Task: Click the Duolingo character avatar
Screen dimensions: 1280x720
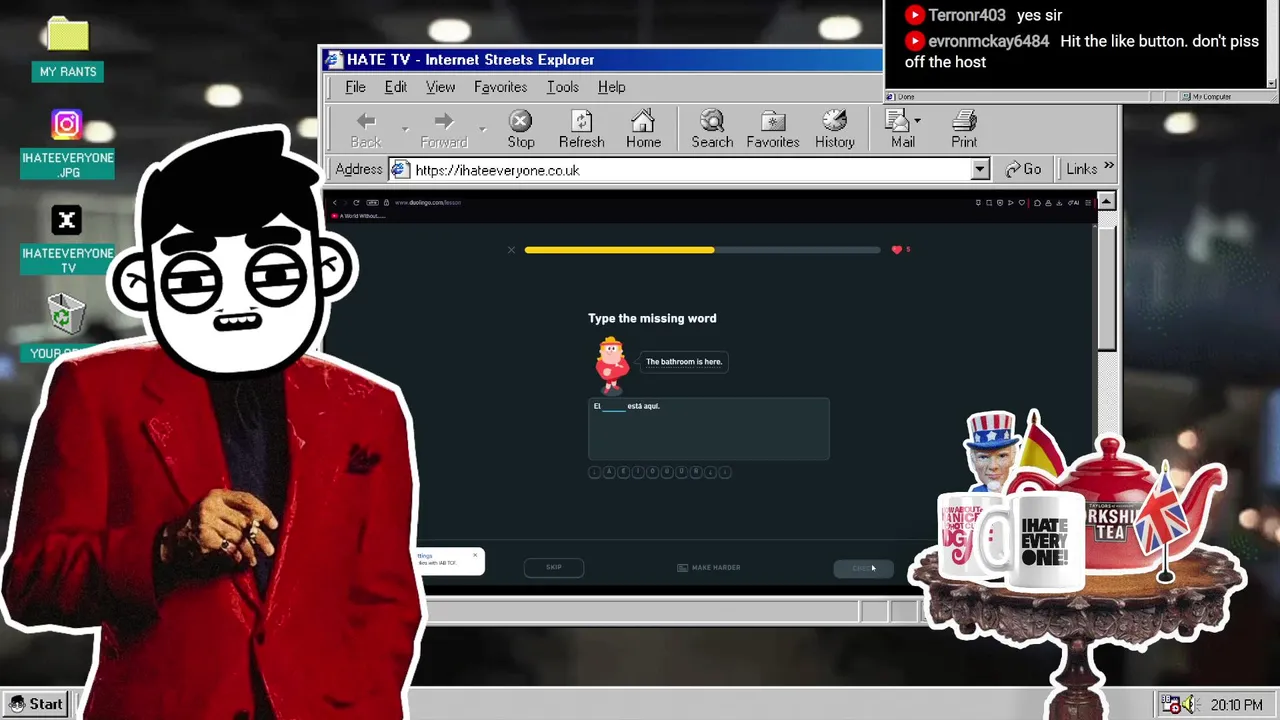Action: tap(612, 365)
